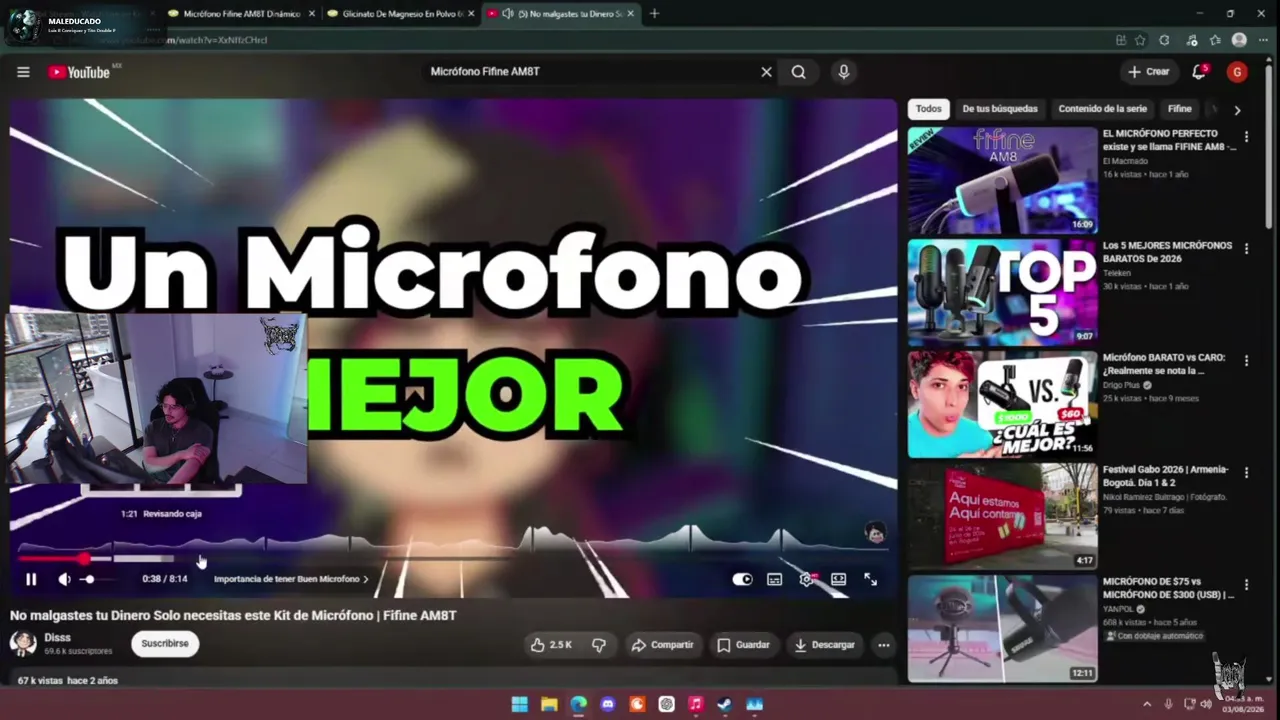1280x720 pixels.
Task: Click the Compartir button
Action: 662,645
